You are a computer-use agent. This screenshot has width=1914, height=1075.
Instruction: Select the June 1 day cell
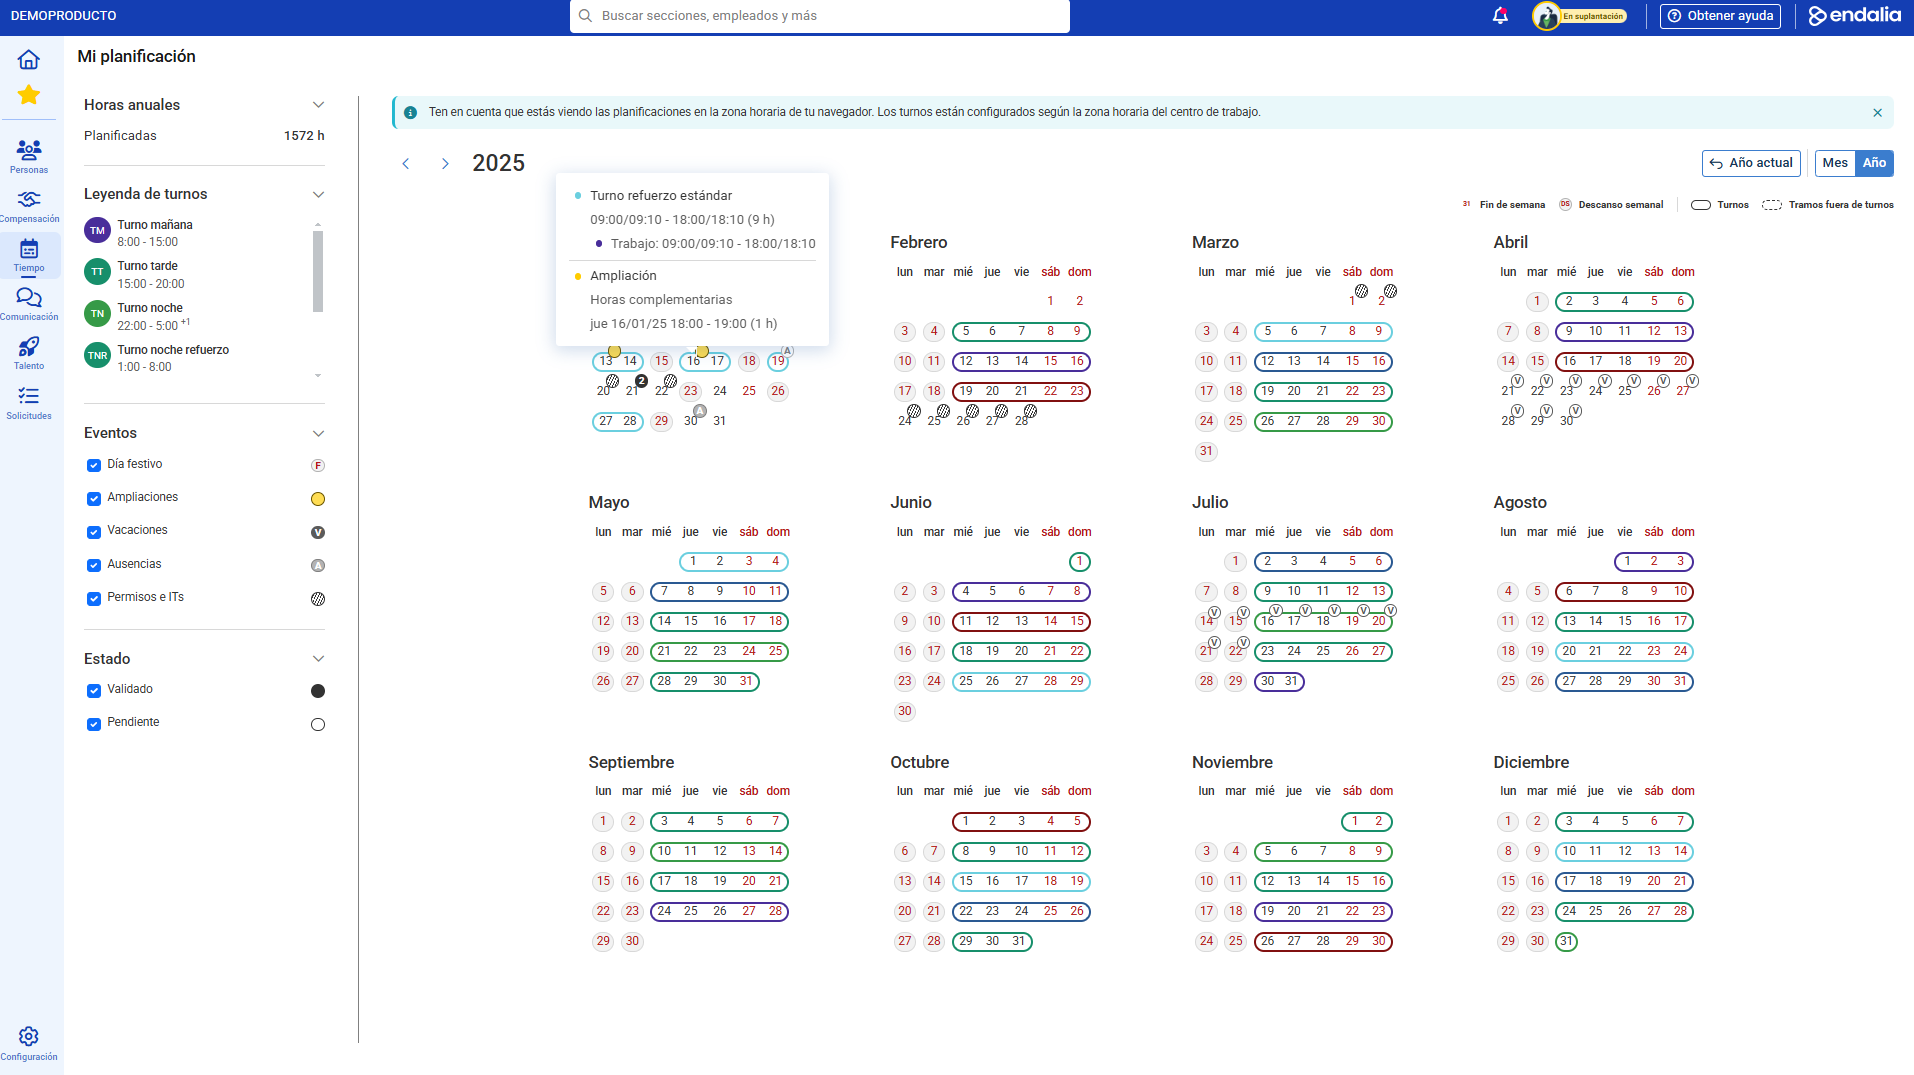click(1079, 562)
